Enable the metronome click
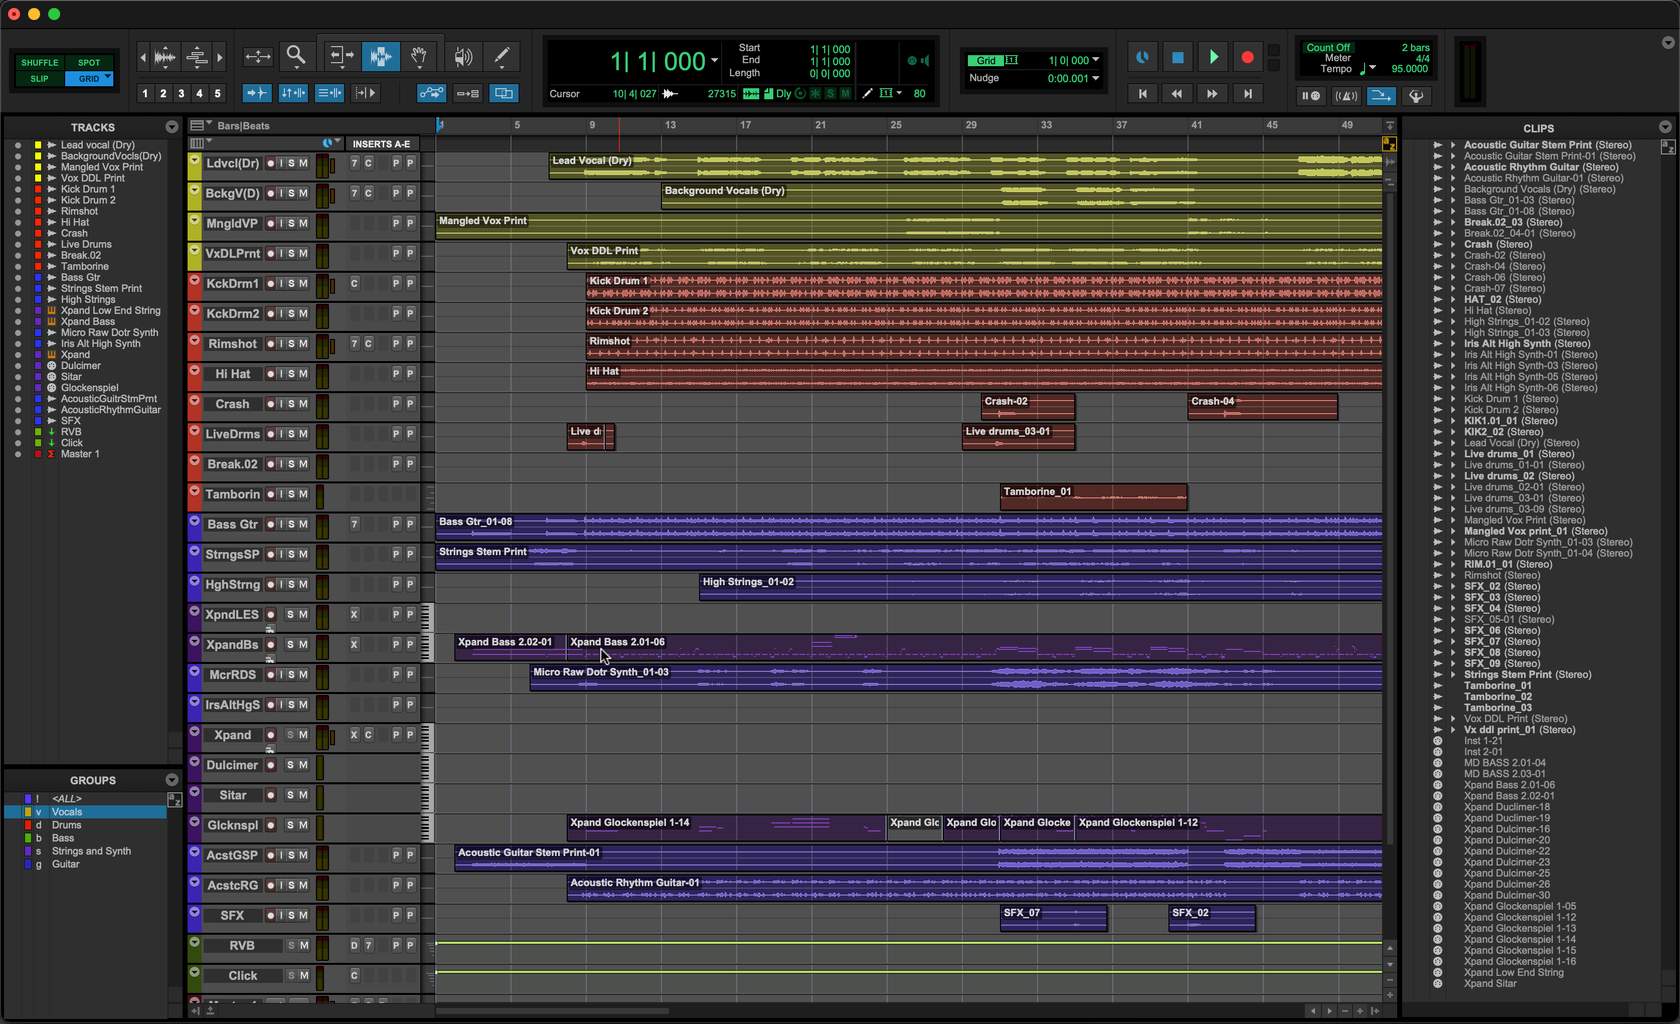The height and width of the screenshot is (1024, 1680). click(x=1347, y=96)
